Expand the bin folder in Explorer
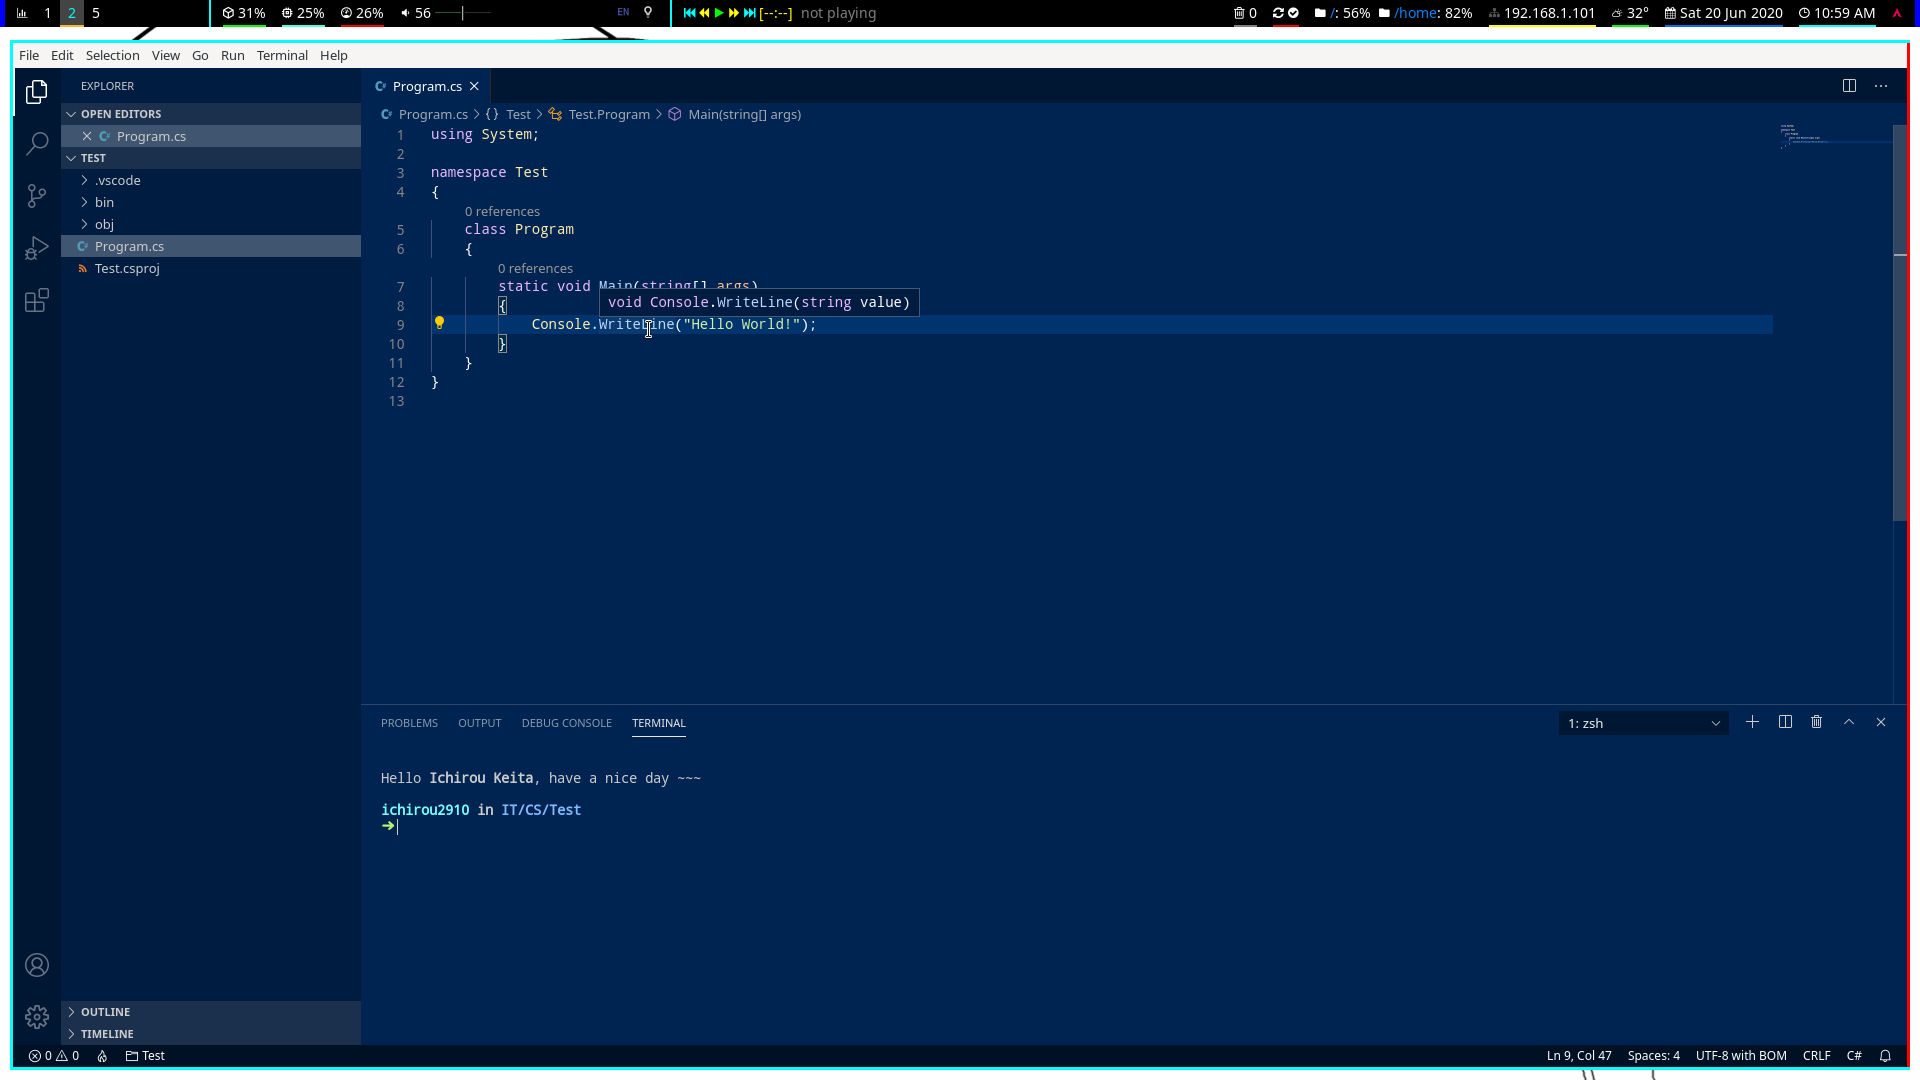The width and height of the screenshot is (1920, 1080). (104, 202)
